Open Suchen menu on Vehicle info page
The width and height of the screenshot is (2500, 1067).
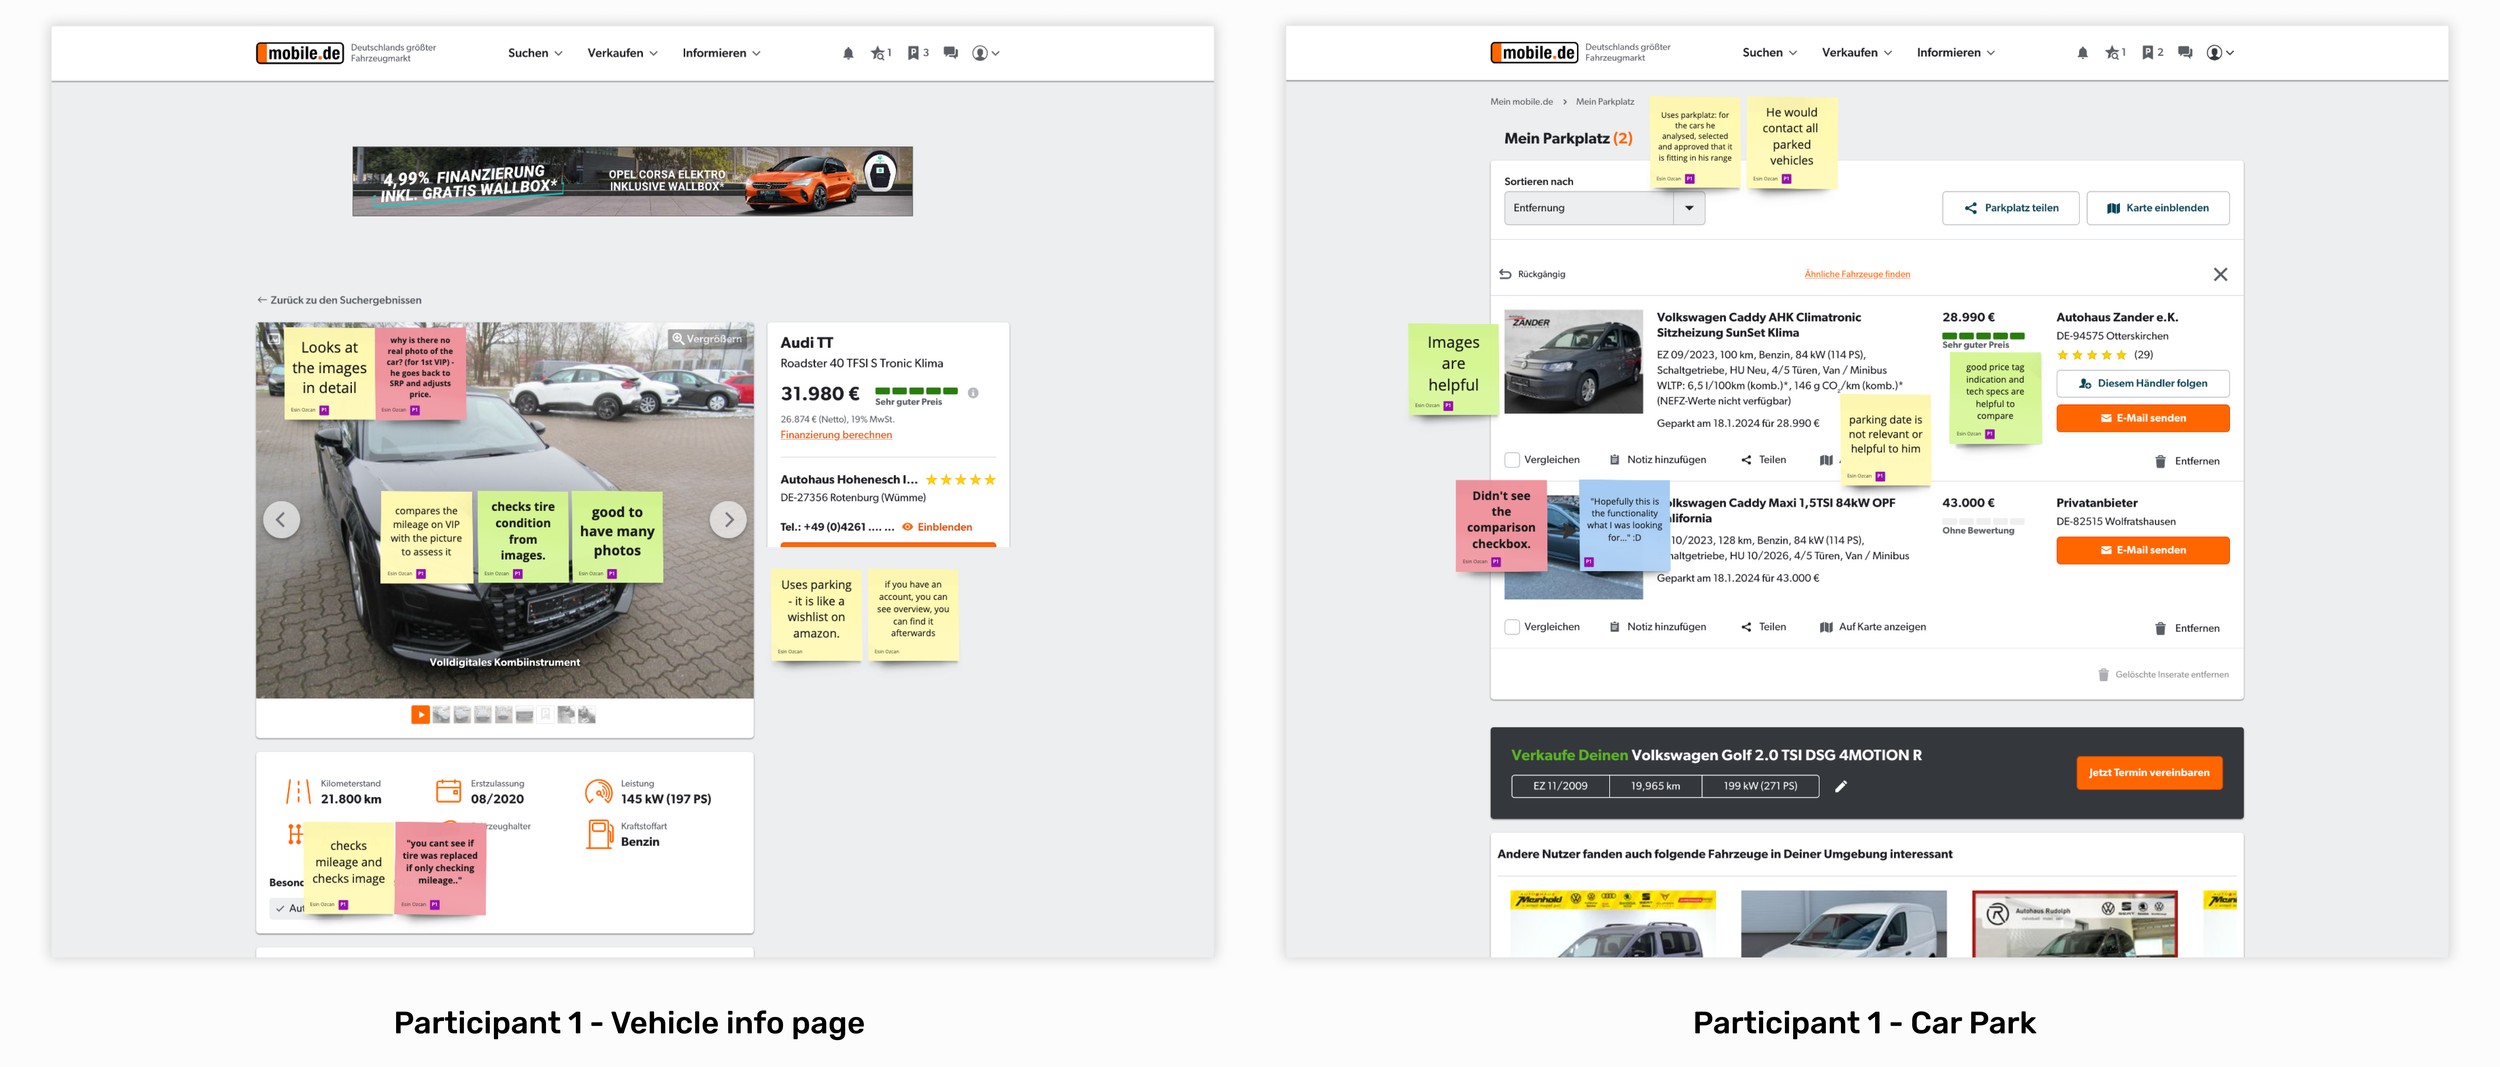(x=535, y=53)
